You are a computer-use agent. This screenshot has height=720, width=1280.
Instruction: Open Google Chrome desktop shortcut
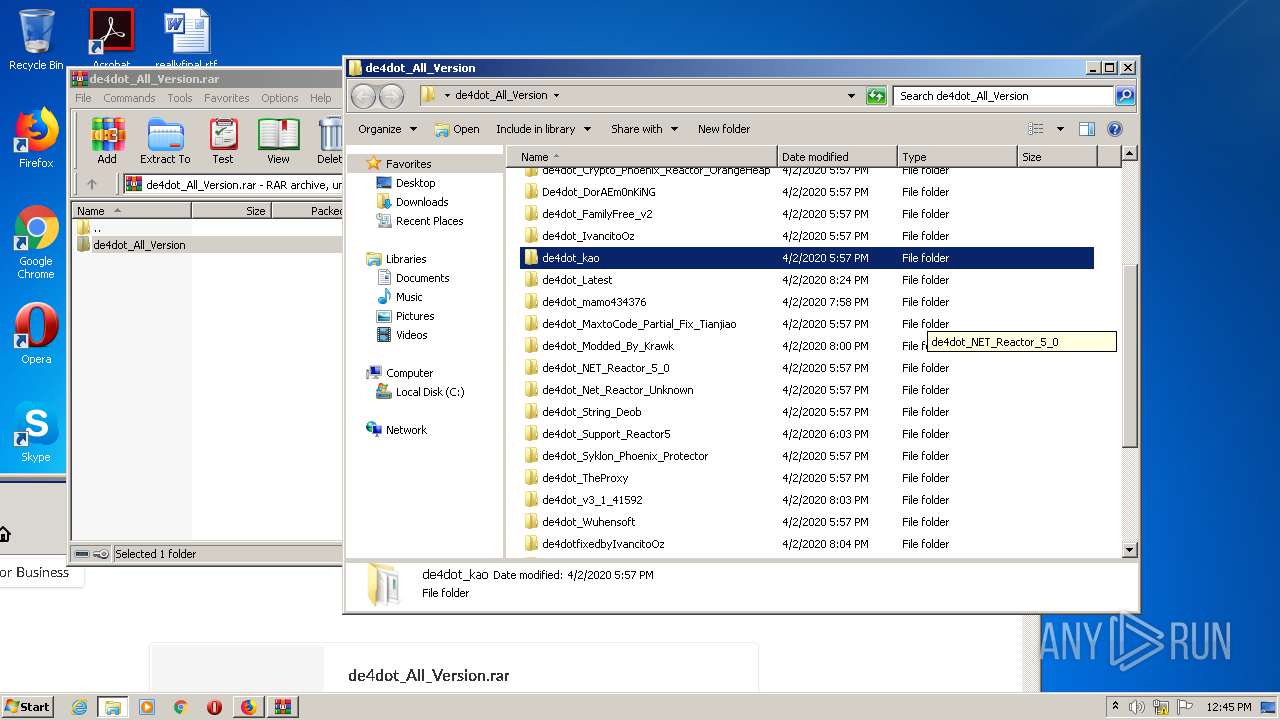click(36, 243)
